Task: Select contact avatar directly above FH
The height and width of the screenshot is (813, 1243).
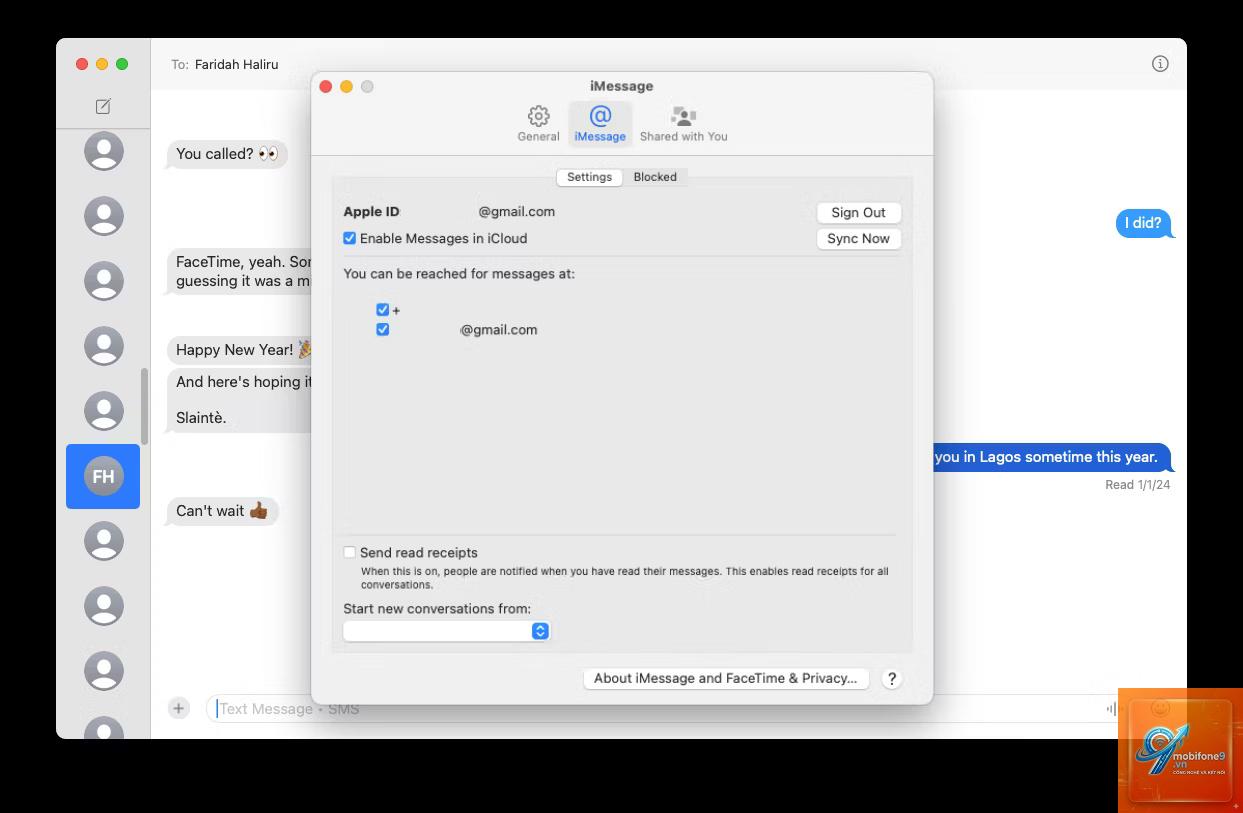Action: point(104,411)
